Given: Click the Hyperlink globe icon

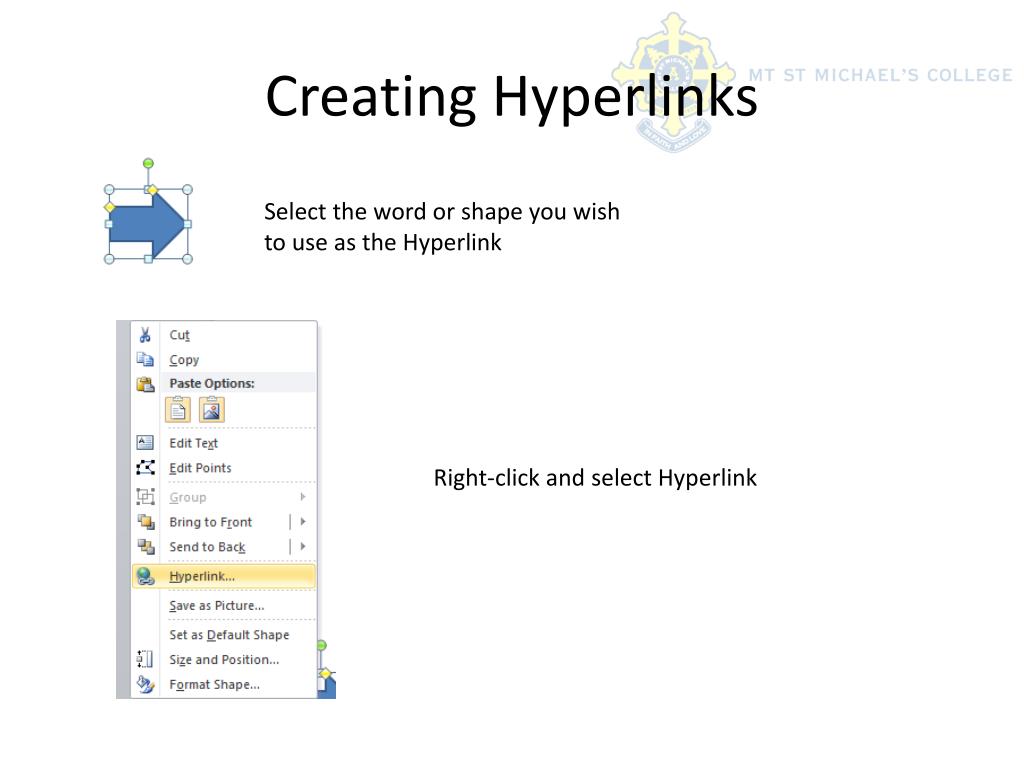Looking at the screenshot, I should 145,576.
